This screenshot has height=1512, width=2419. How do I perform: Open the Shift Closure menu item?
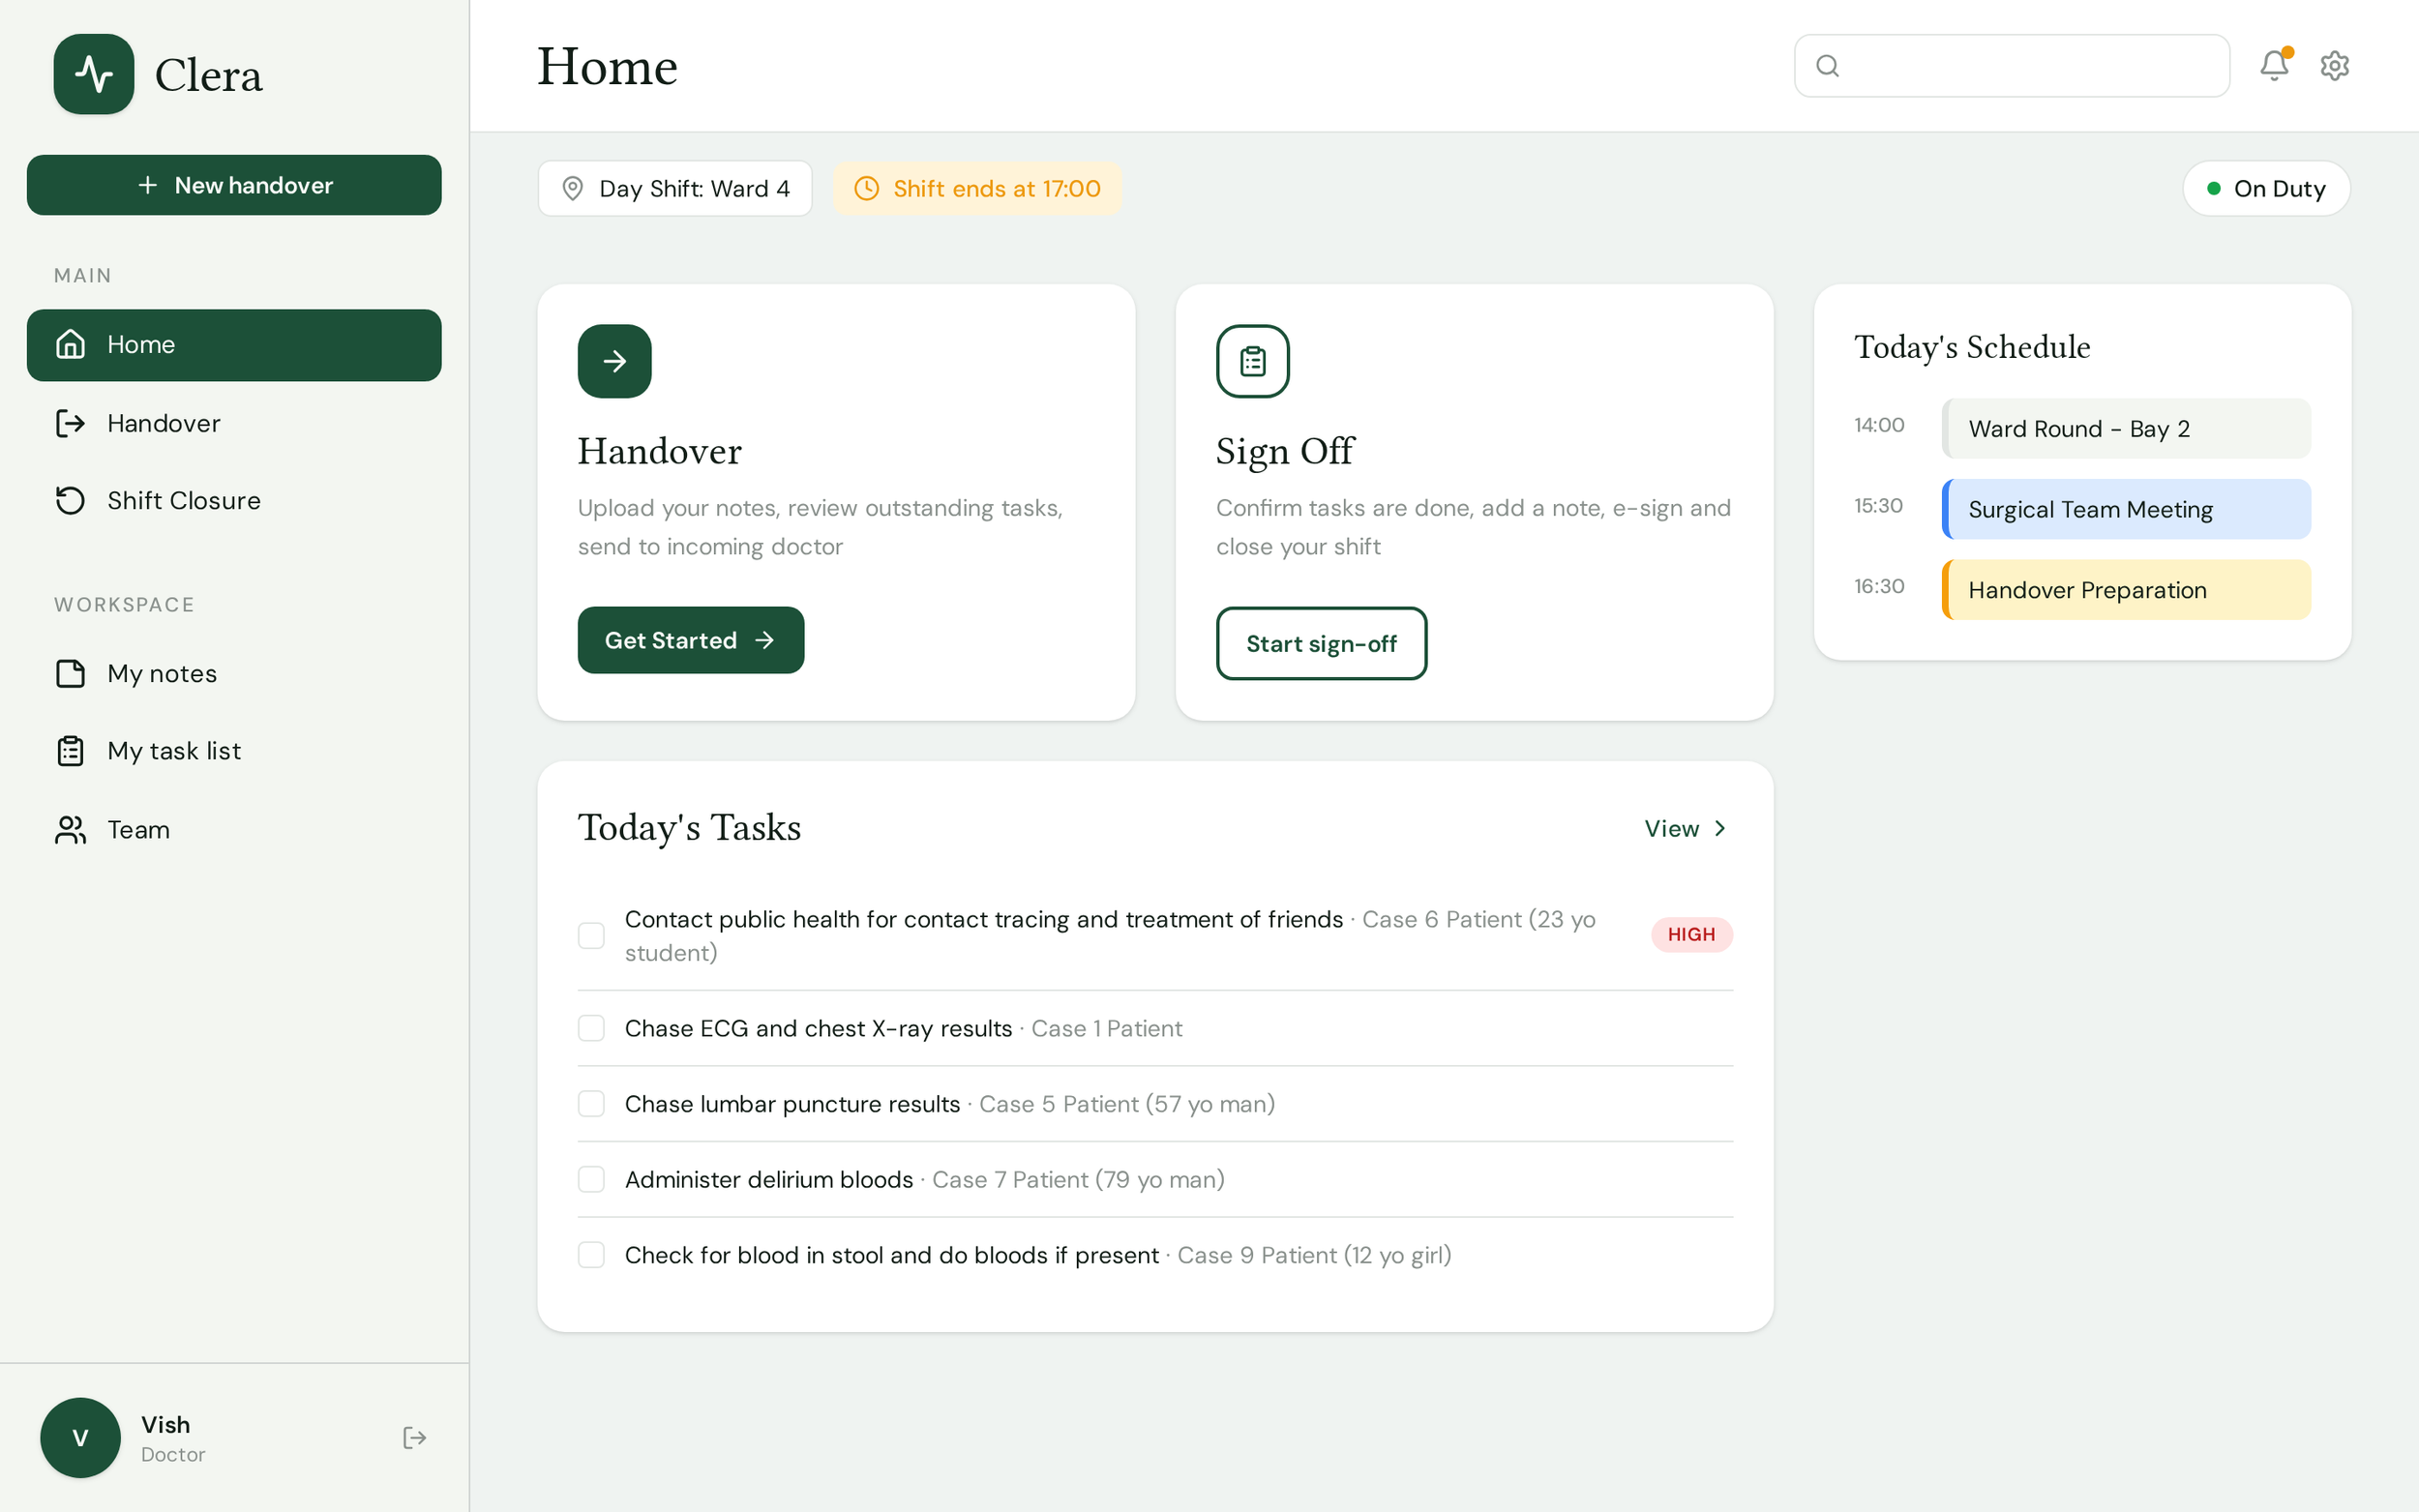234,500
